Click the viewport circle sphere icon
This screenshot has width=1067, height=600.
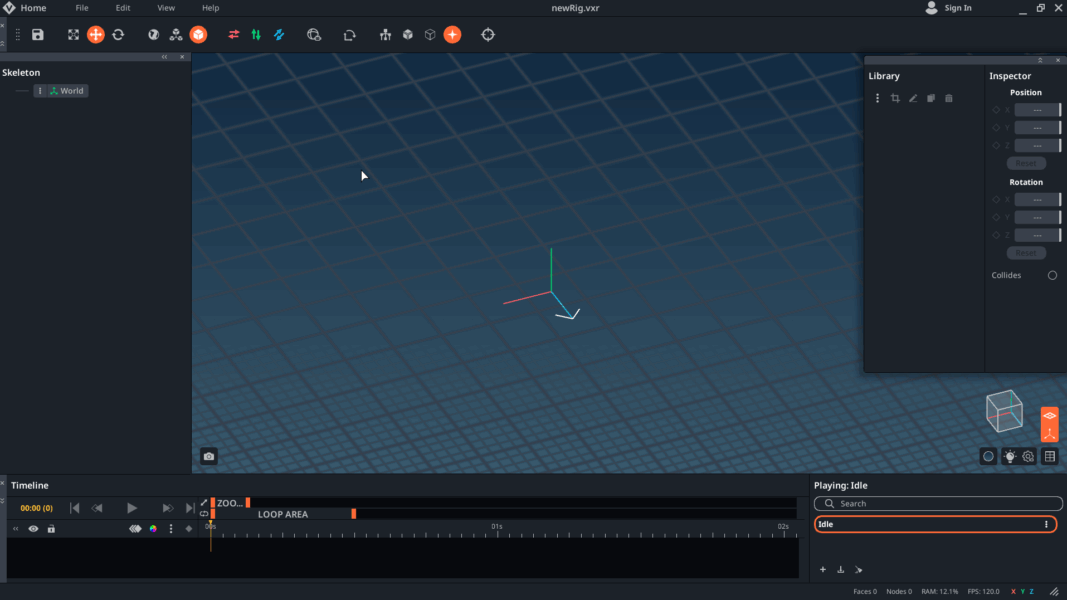(988, 456)
